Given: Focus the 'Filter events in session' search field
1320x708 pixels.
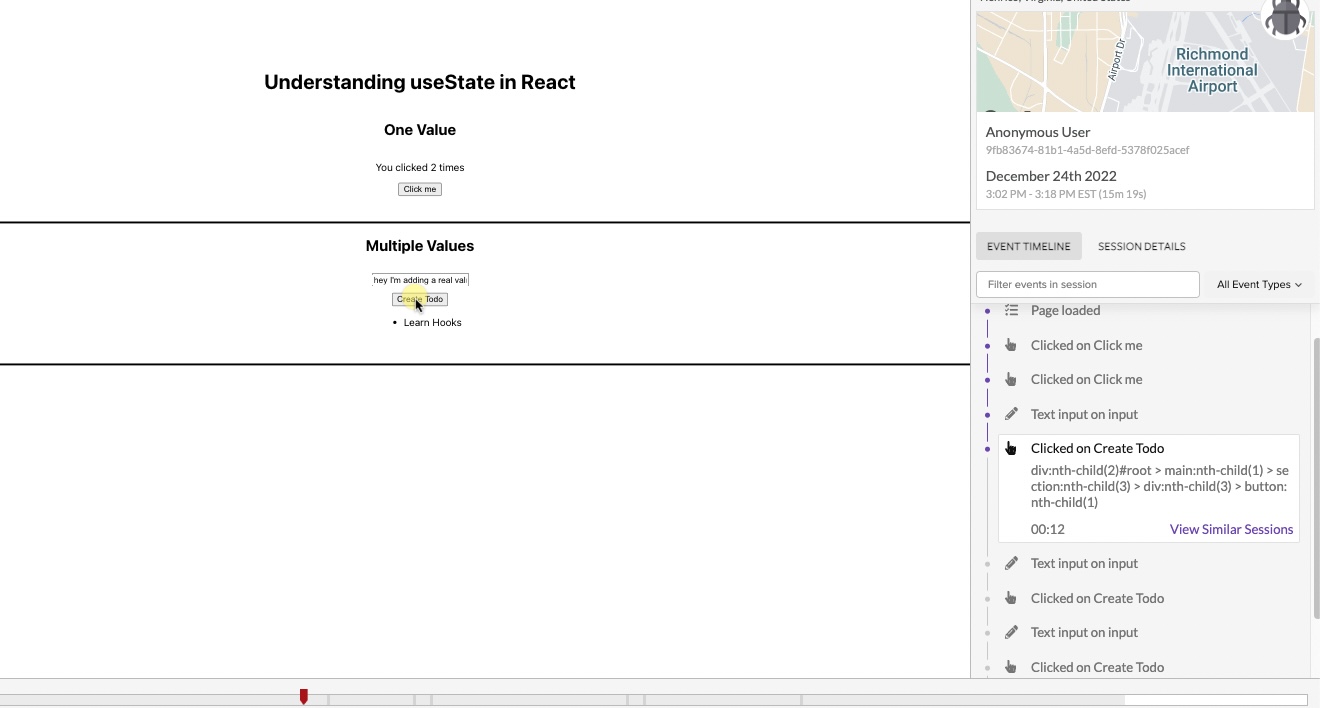Looking at the screenshot, I should click(x=1087, y=285).
